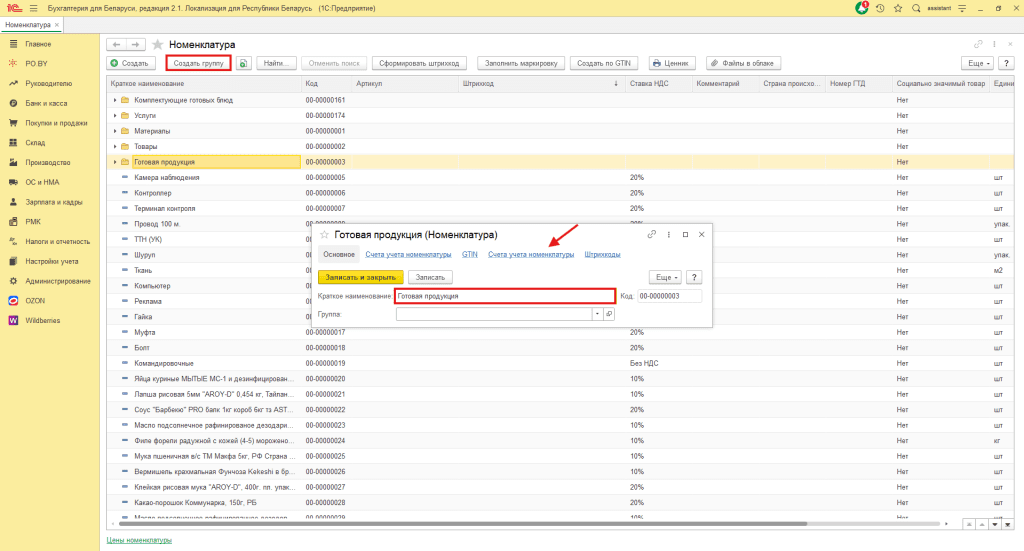Click Сформировать штрихкод button
The height and width of the screenshot is (551, 1024).
pyautogui.click(x=419, y=63)
